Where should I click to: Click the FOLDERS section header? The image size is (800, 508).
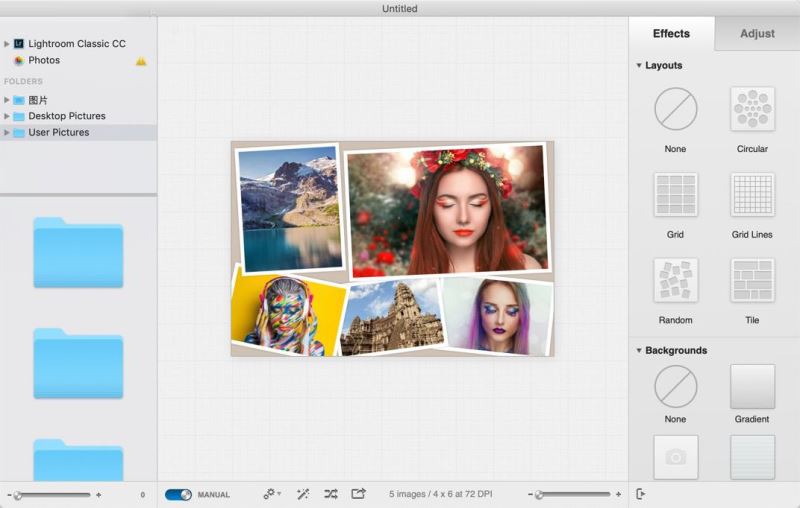tap(23, 82)
